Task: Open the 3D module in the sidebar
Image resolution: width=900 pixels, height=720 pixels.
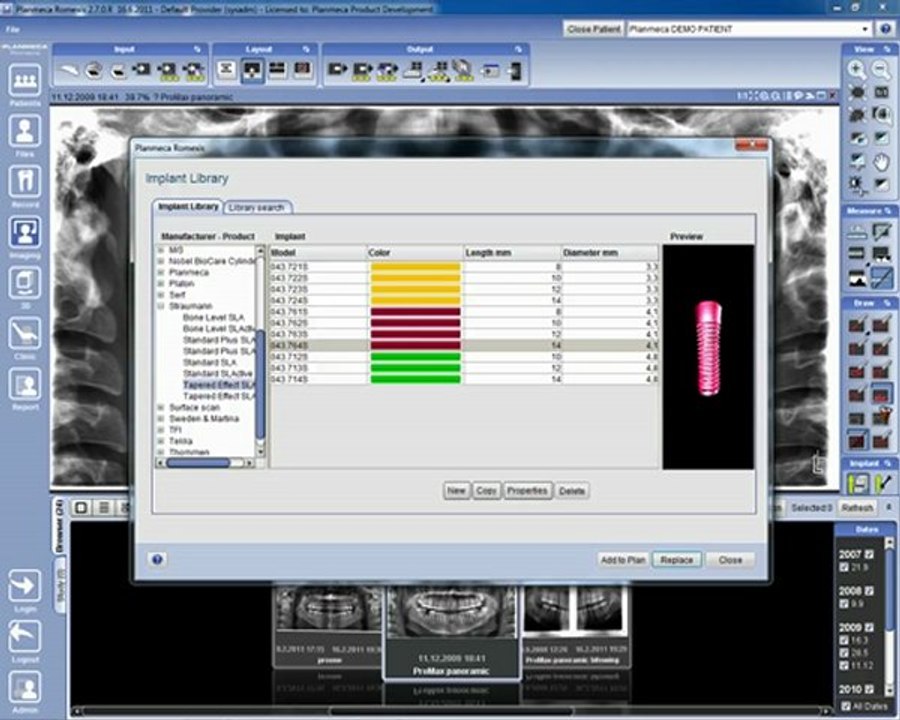Action: tap(25, 283)
